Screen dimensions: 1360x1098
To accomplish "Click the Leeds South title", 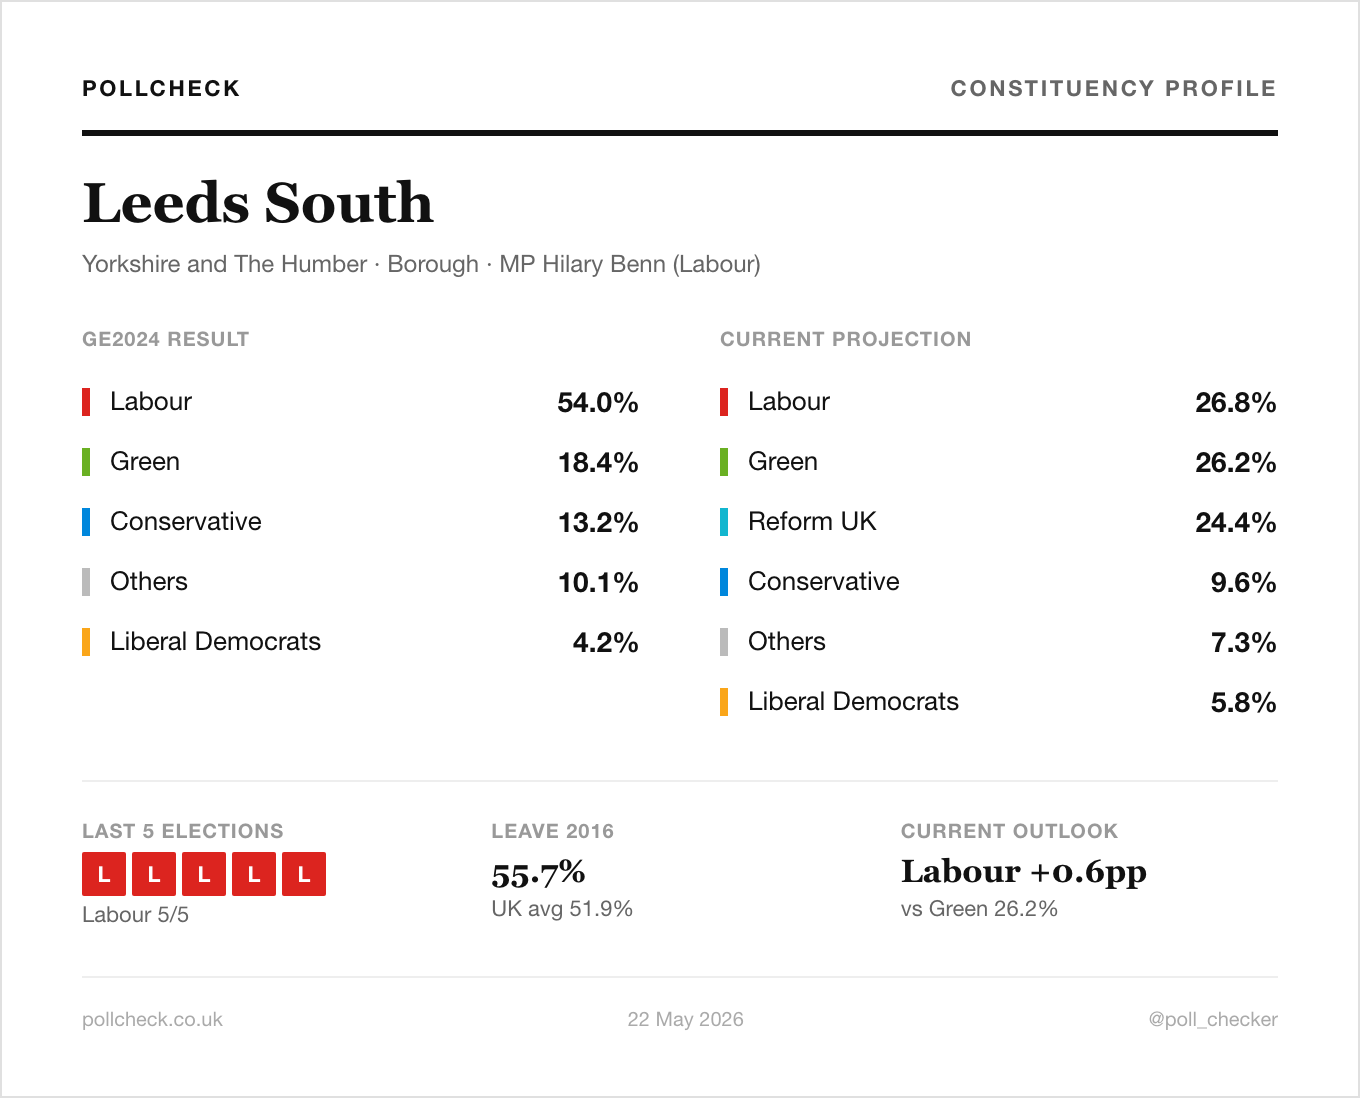I will [x=258, y=203].
